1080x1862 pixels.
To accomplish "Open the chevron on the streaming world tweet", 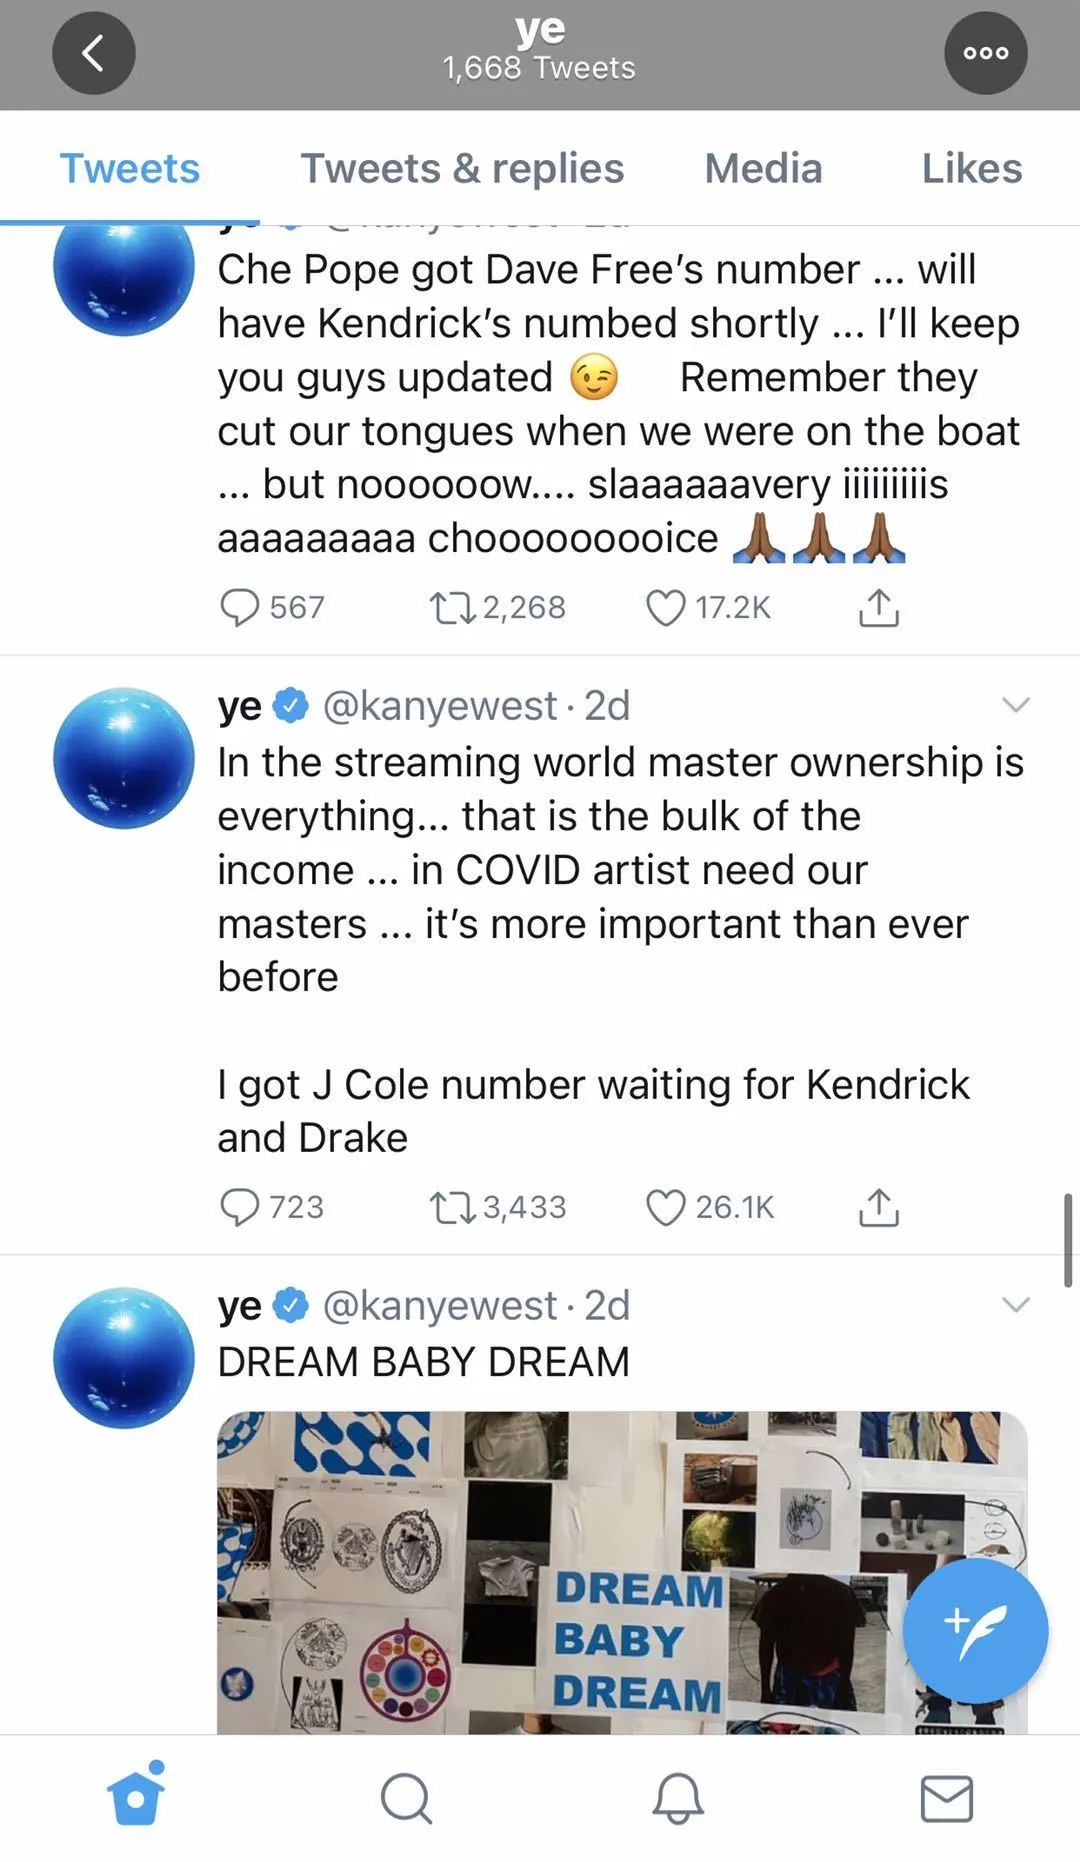I will pos(1017,704).
